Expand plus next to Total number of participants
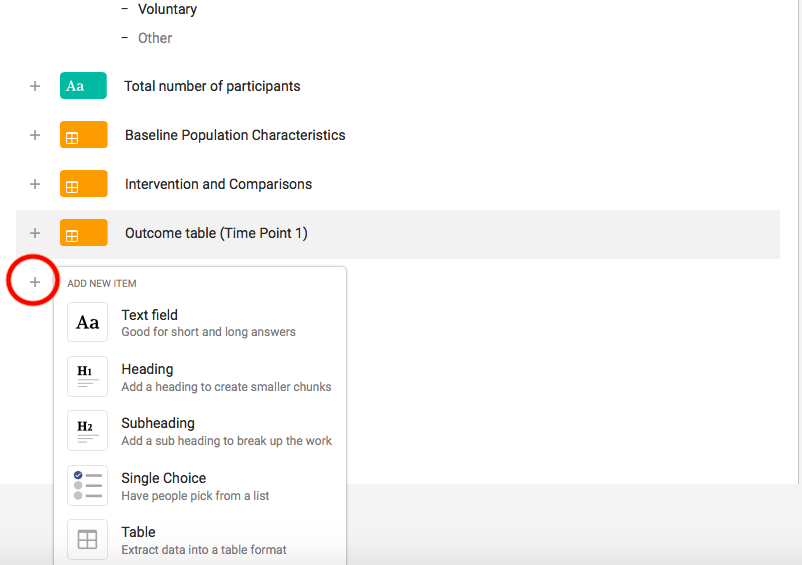This screenshot has width=802, height=565. click(x=35, y=86)
